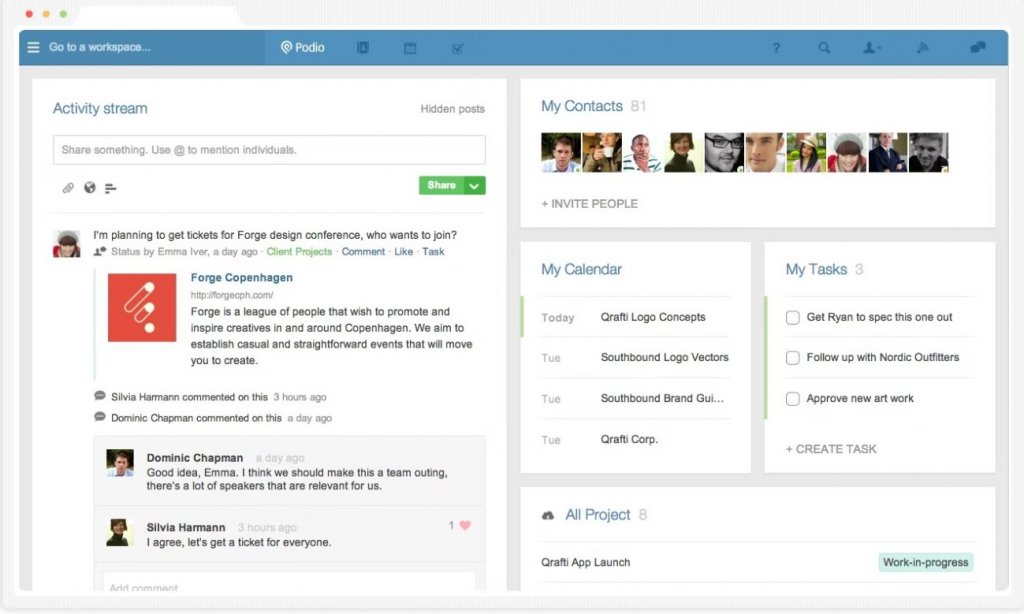
Task: Open the 'My Calendar' heading
Action: point(581,269)
